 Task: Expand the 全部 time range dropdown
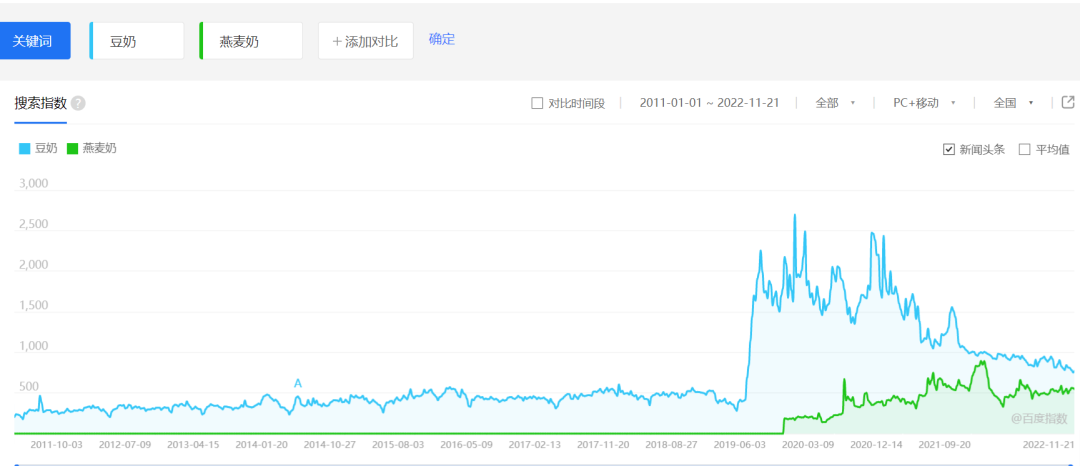pyautogui.click(x=835, y=103)
